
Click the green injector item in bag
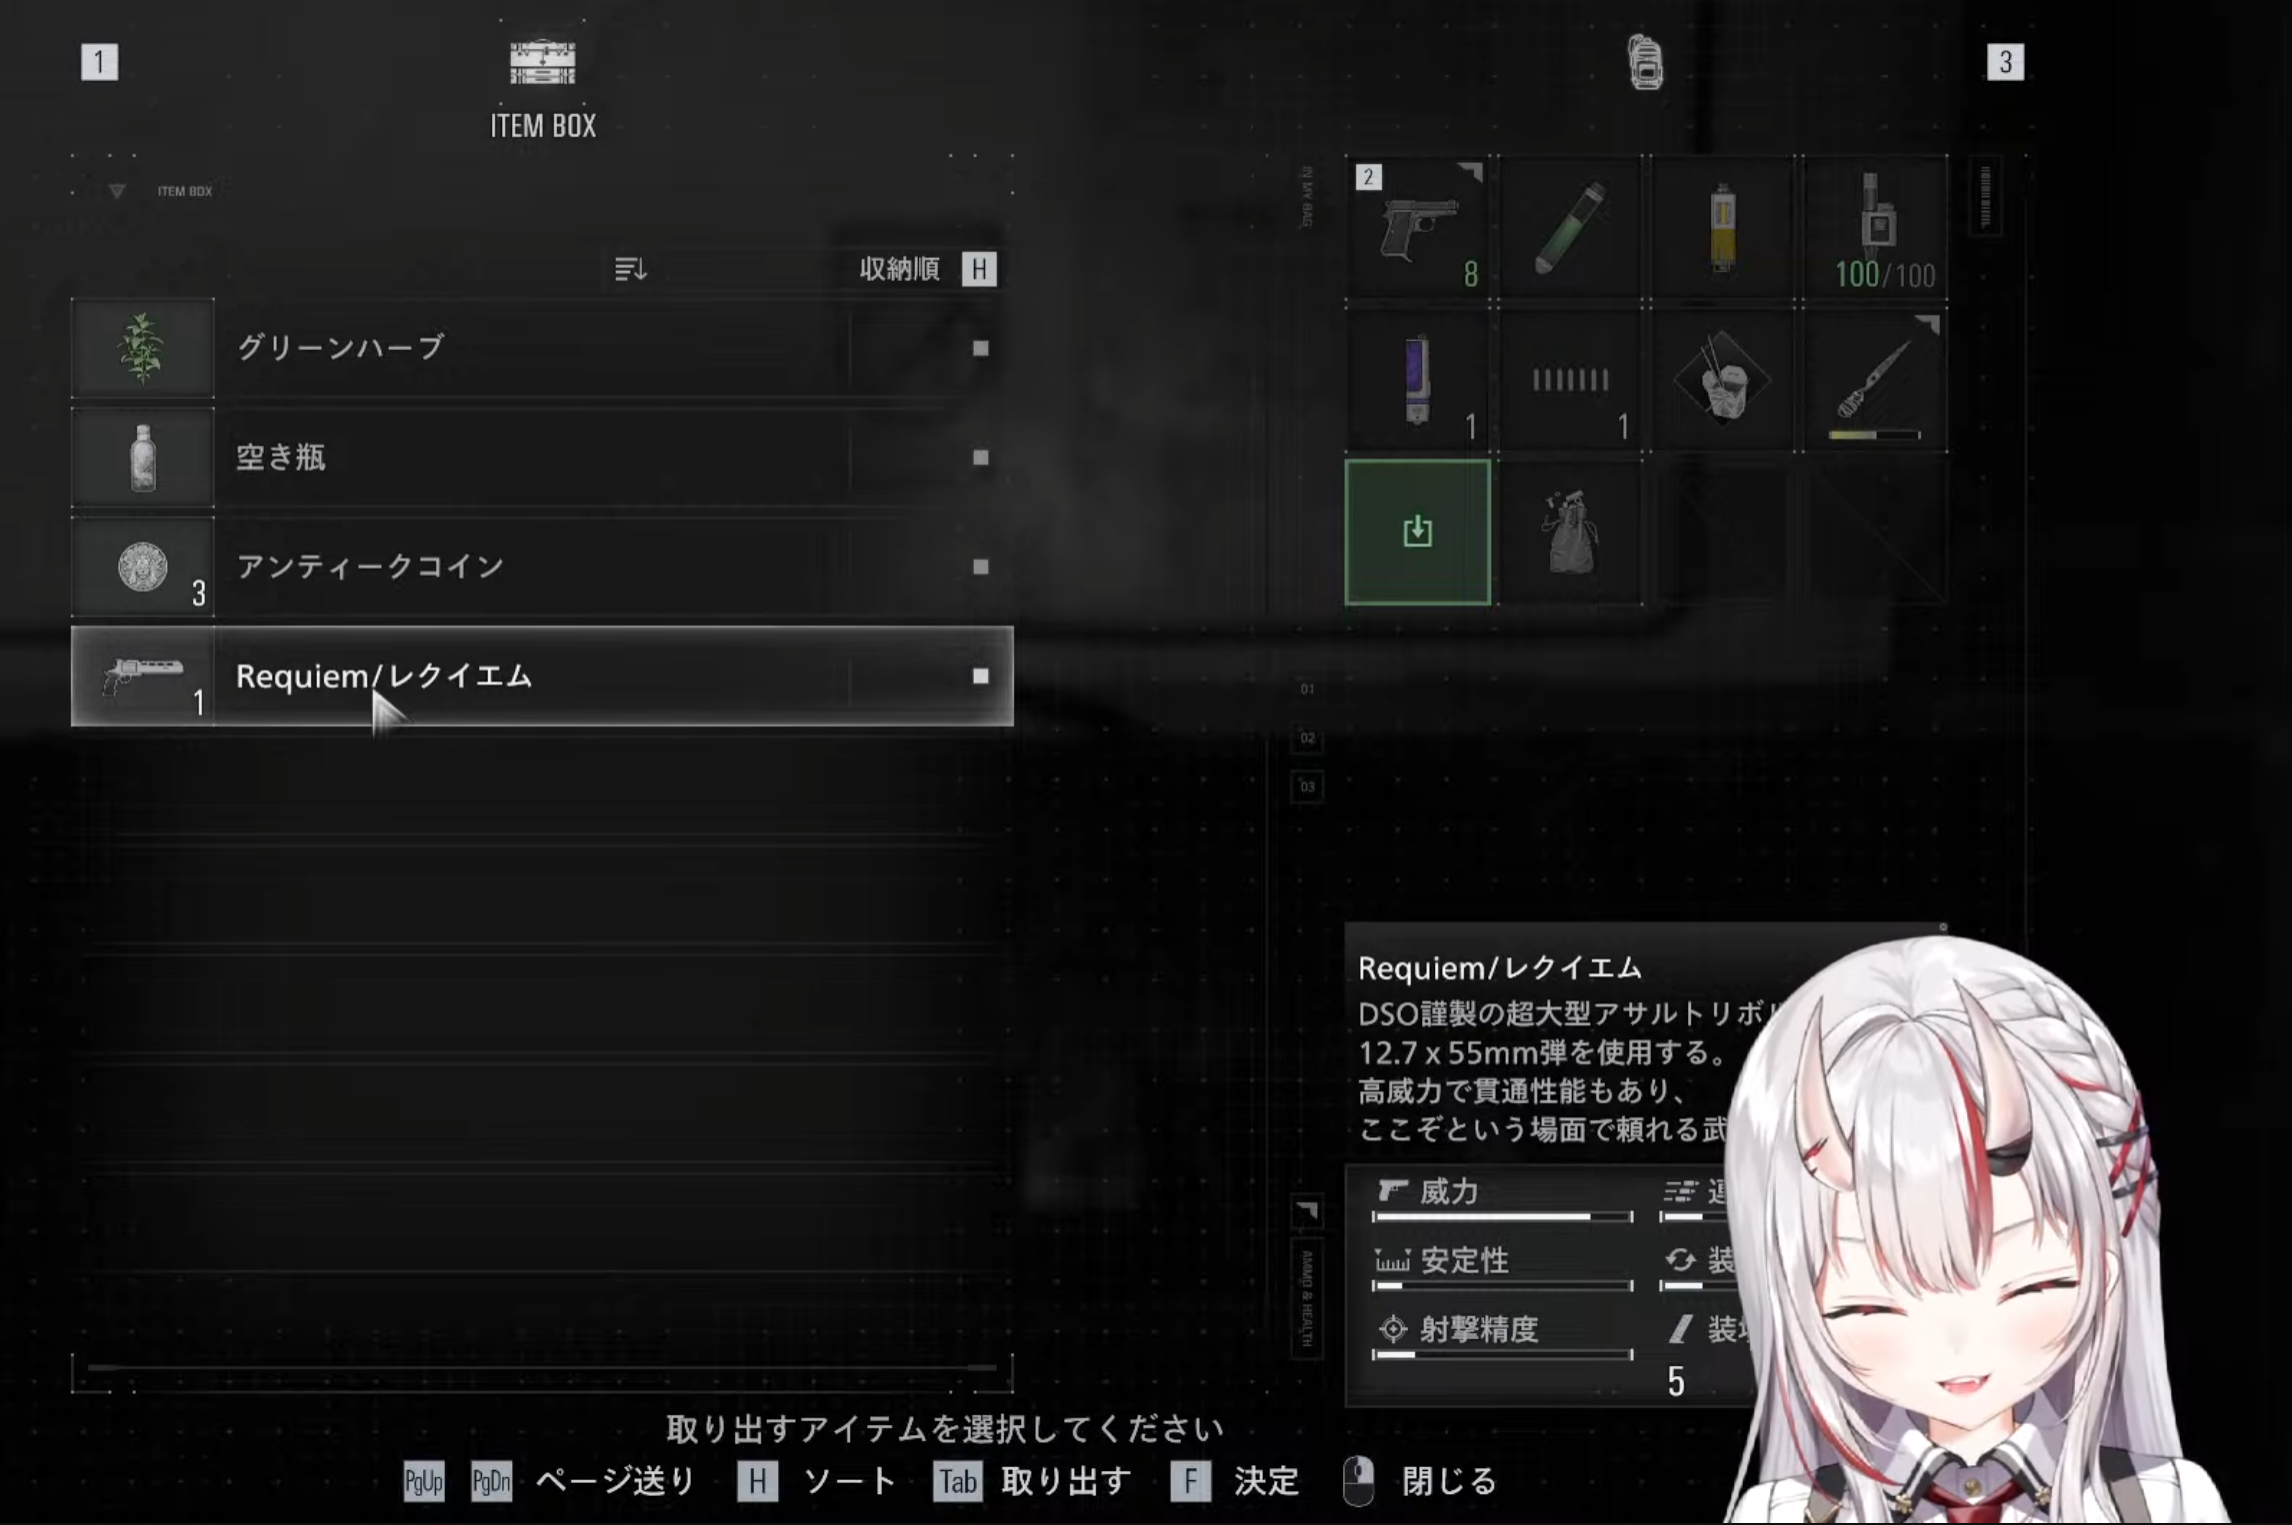click(x=1570, y=228)
